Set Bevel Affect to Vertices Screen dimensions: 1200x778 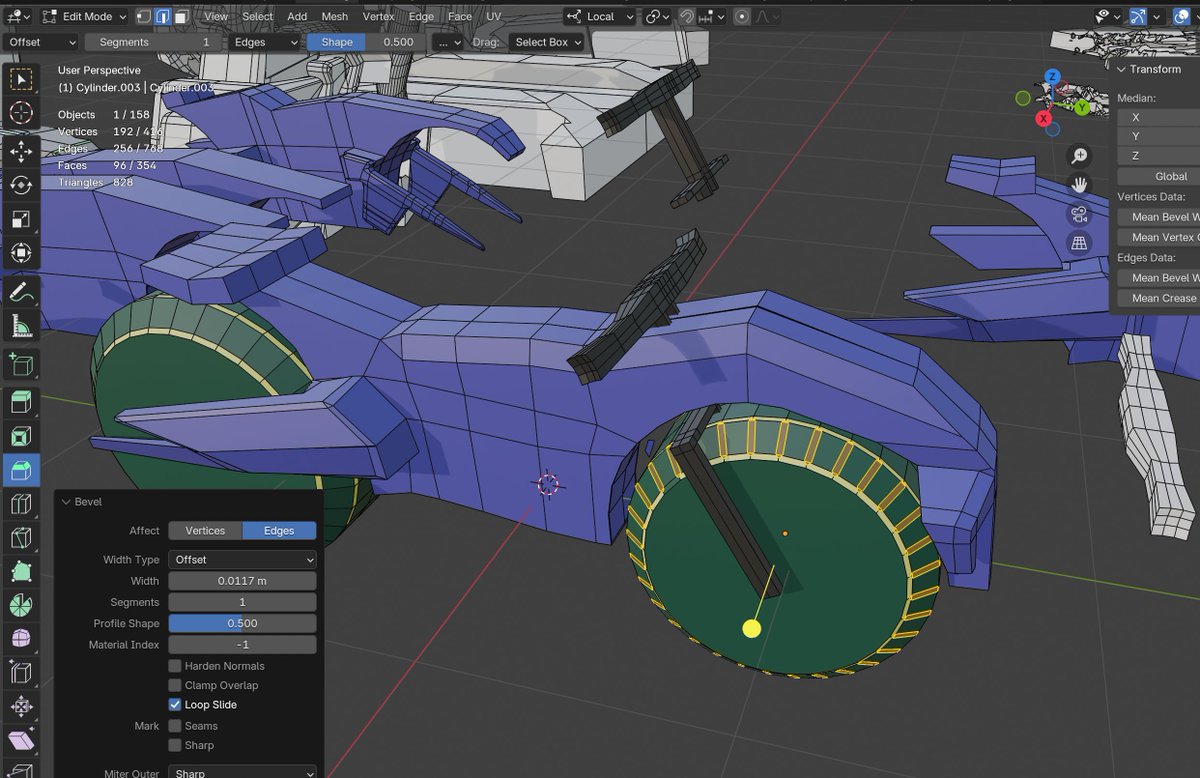click(205, 531)
